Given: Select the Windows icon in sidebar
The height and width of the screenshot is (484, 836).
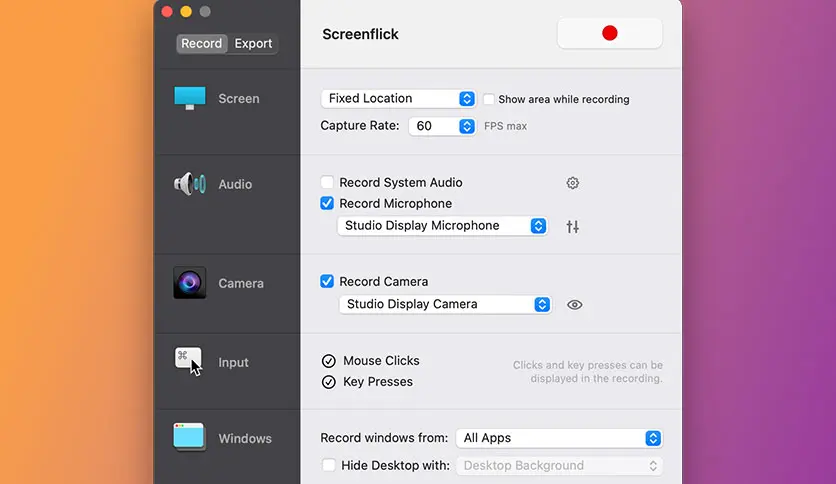Looking at the screenshot, I should click(189, 437).
